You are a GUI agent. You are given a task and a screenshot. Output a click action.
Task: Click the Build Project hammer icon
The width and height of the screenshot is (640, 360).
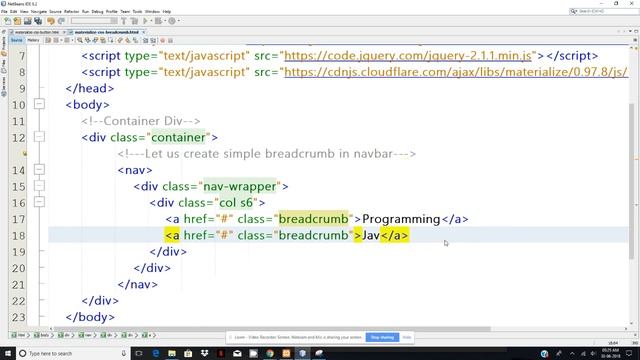[x=124, y=21]
